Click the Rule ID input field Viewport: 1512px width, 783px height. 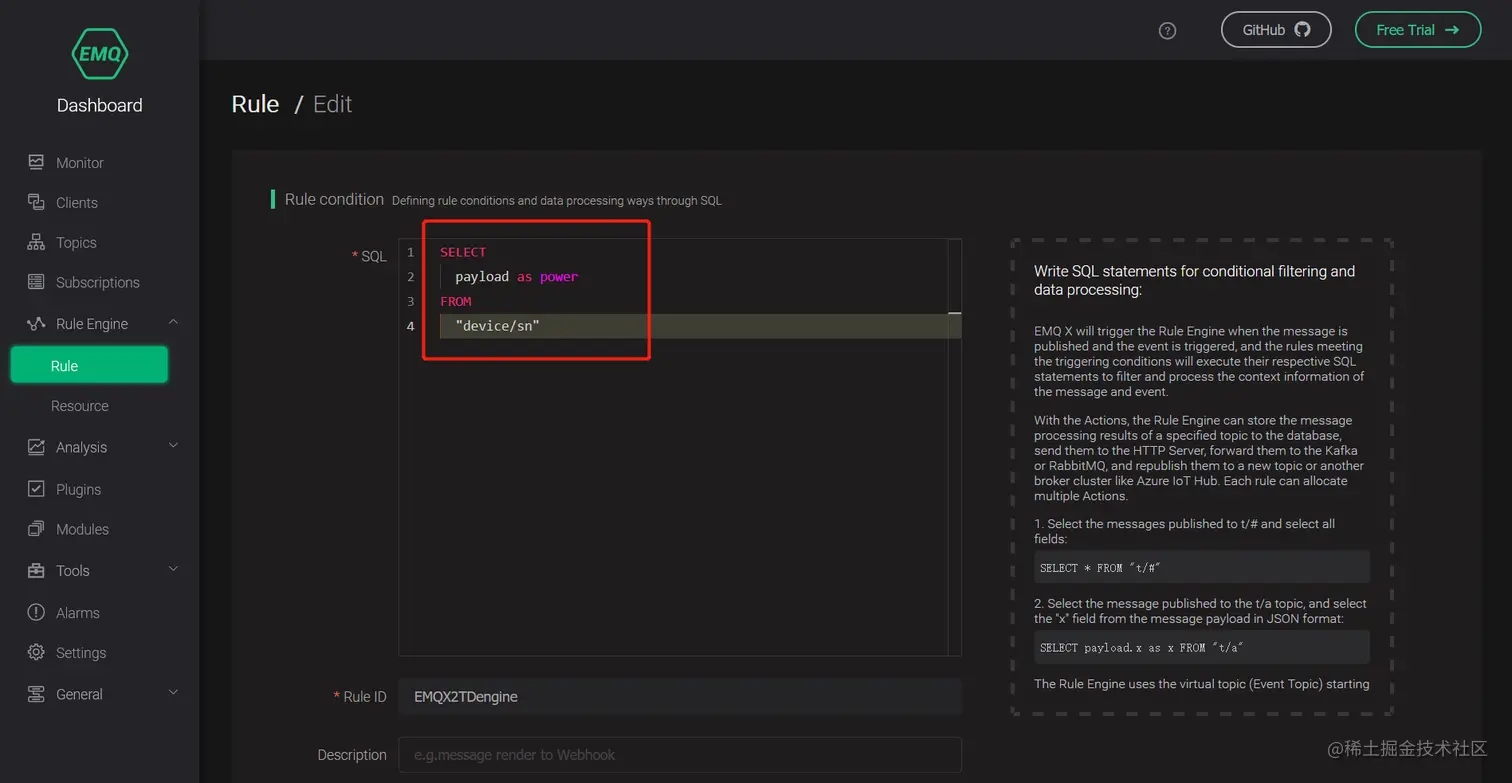(x=680, y=697)
